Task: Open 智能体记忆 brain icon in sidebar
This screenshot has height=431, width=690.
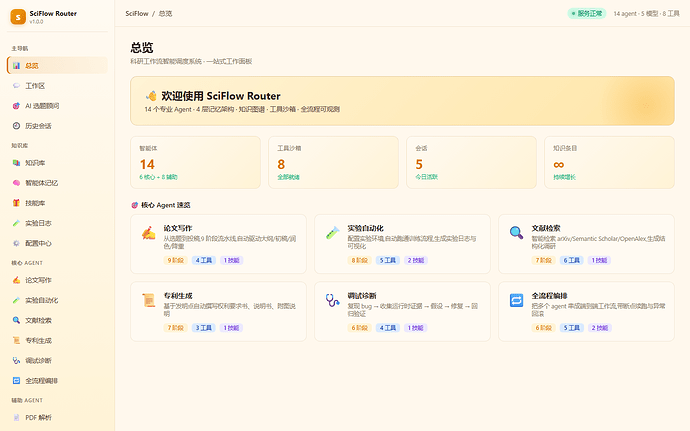Action: click(x=16, y=183)
